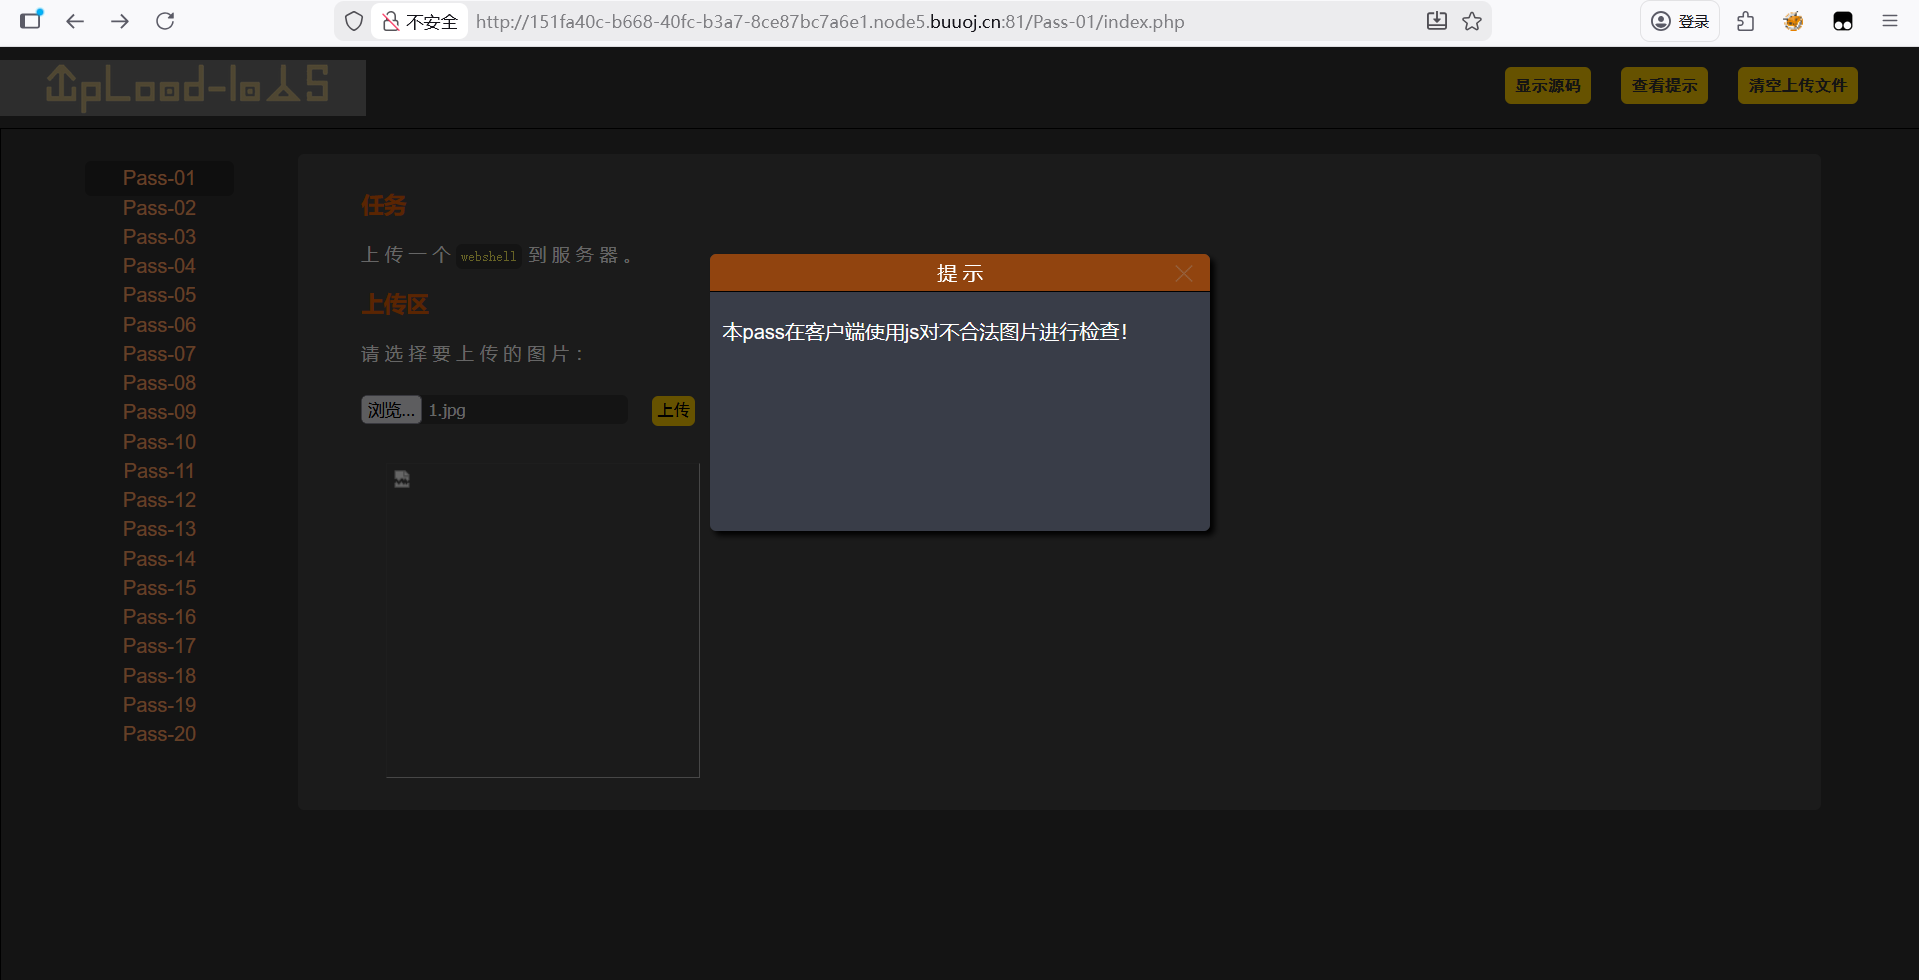The image size is (1919, 980).
Task: Click the forward navigation arrow
Action: click(x=120, y=21)
